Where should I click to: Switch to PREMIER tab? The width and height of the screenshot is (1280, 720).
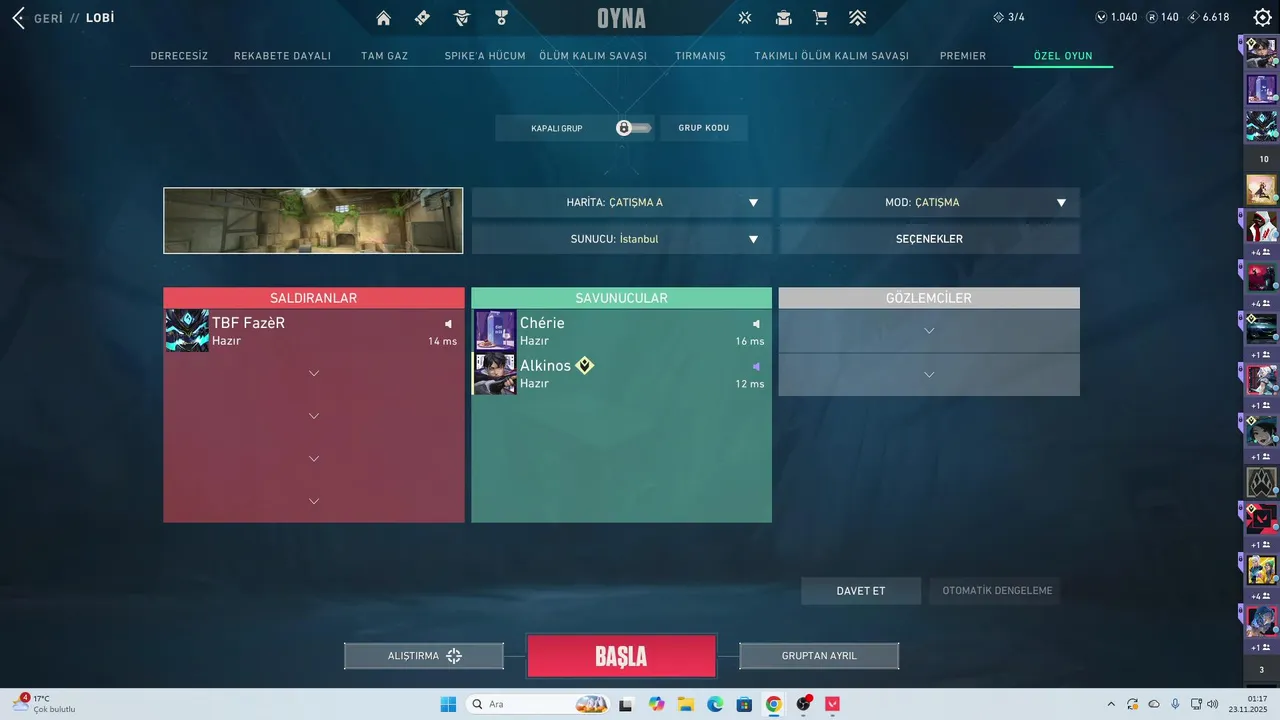(x=963, y=56)
